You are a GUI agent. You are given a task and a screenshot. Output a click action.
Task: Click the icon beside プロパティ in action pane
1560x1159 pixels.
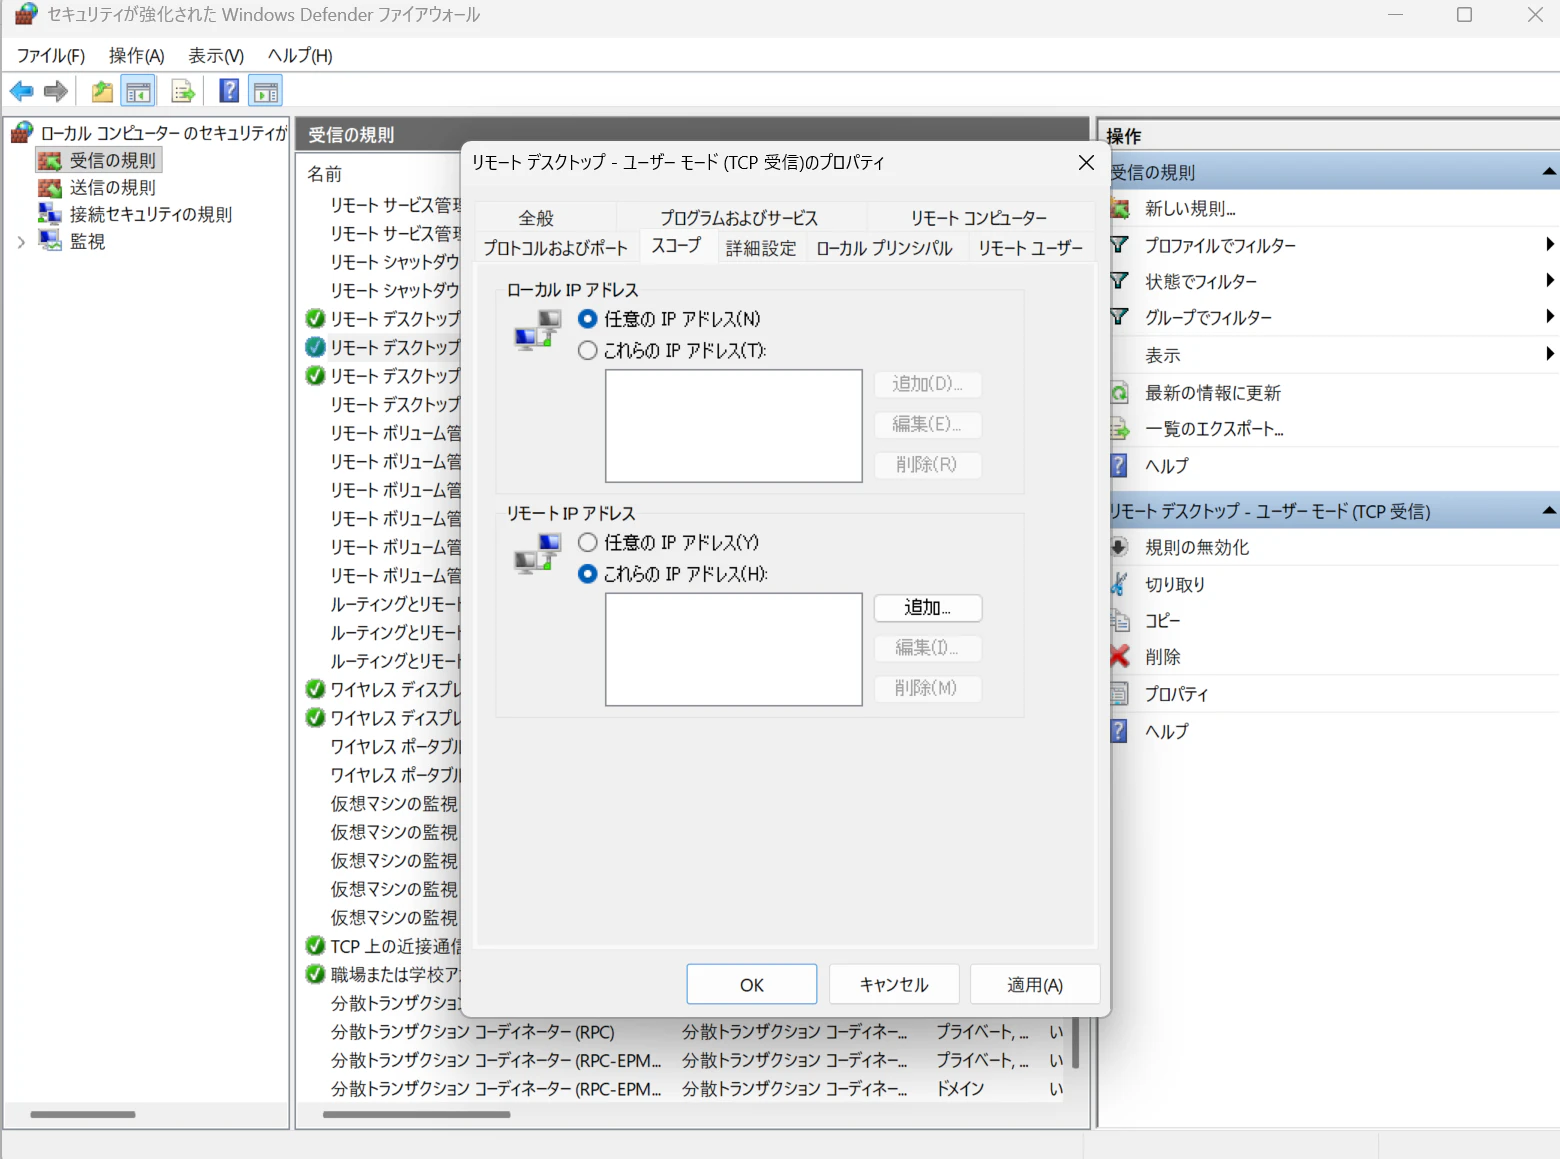(1120, 693)
